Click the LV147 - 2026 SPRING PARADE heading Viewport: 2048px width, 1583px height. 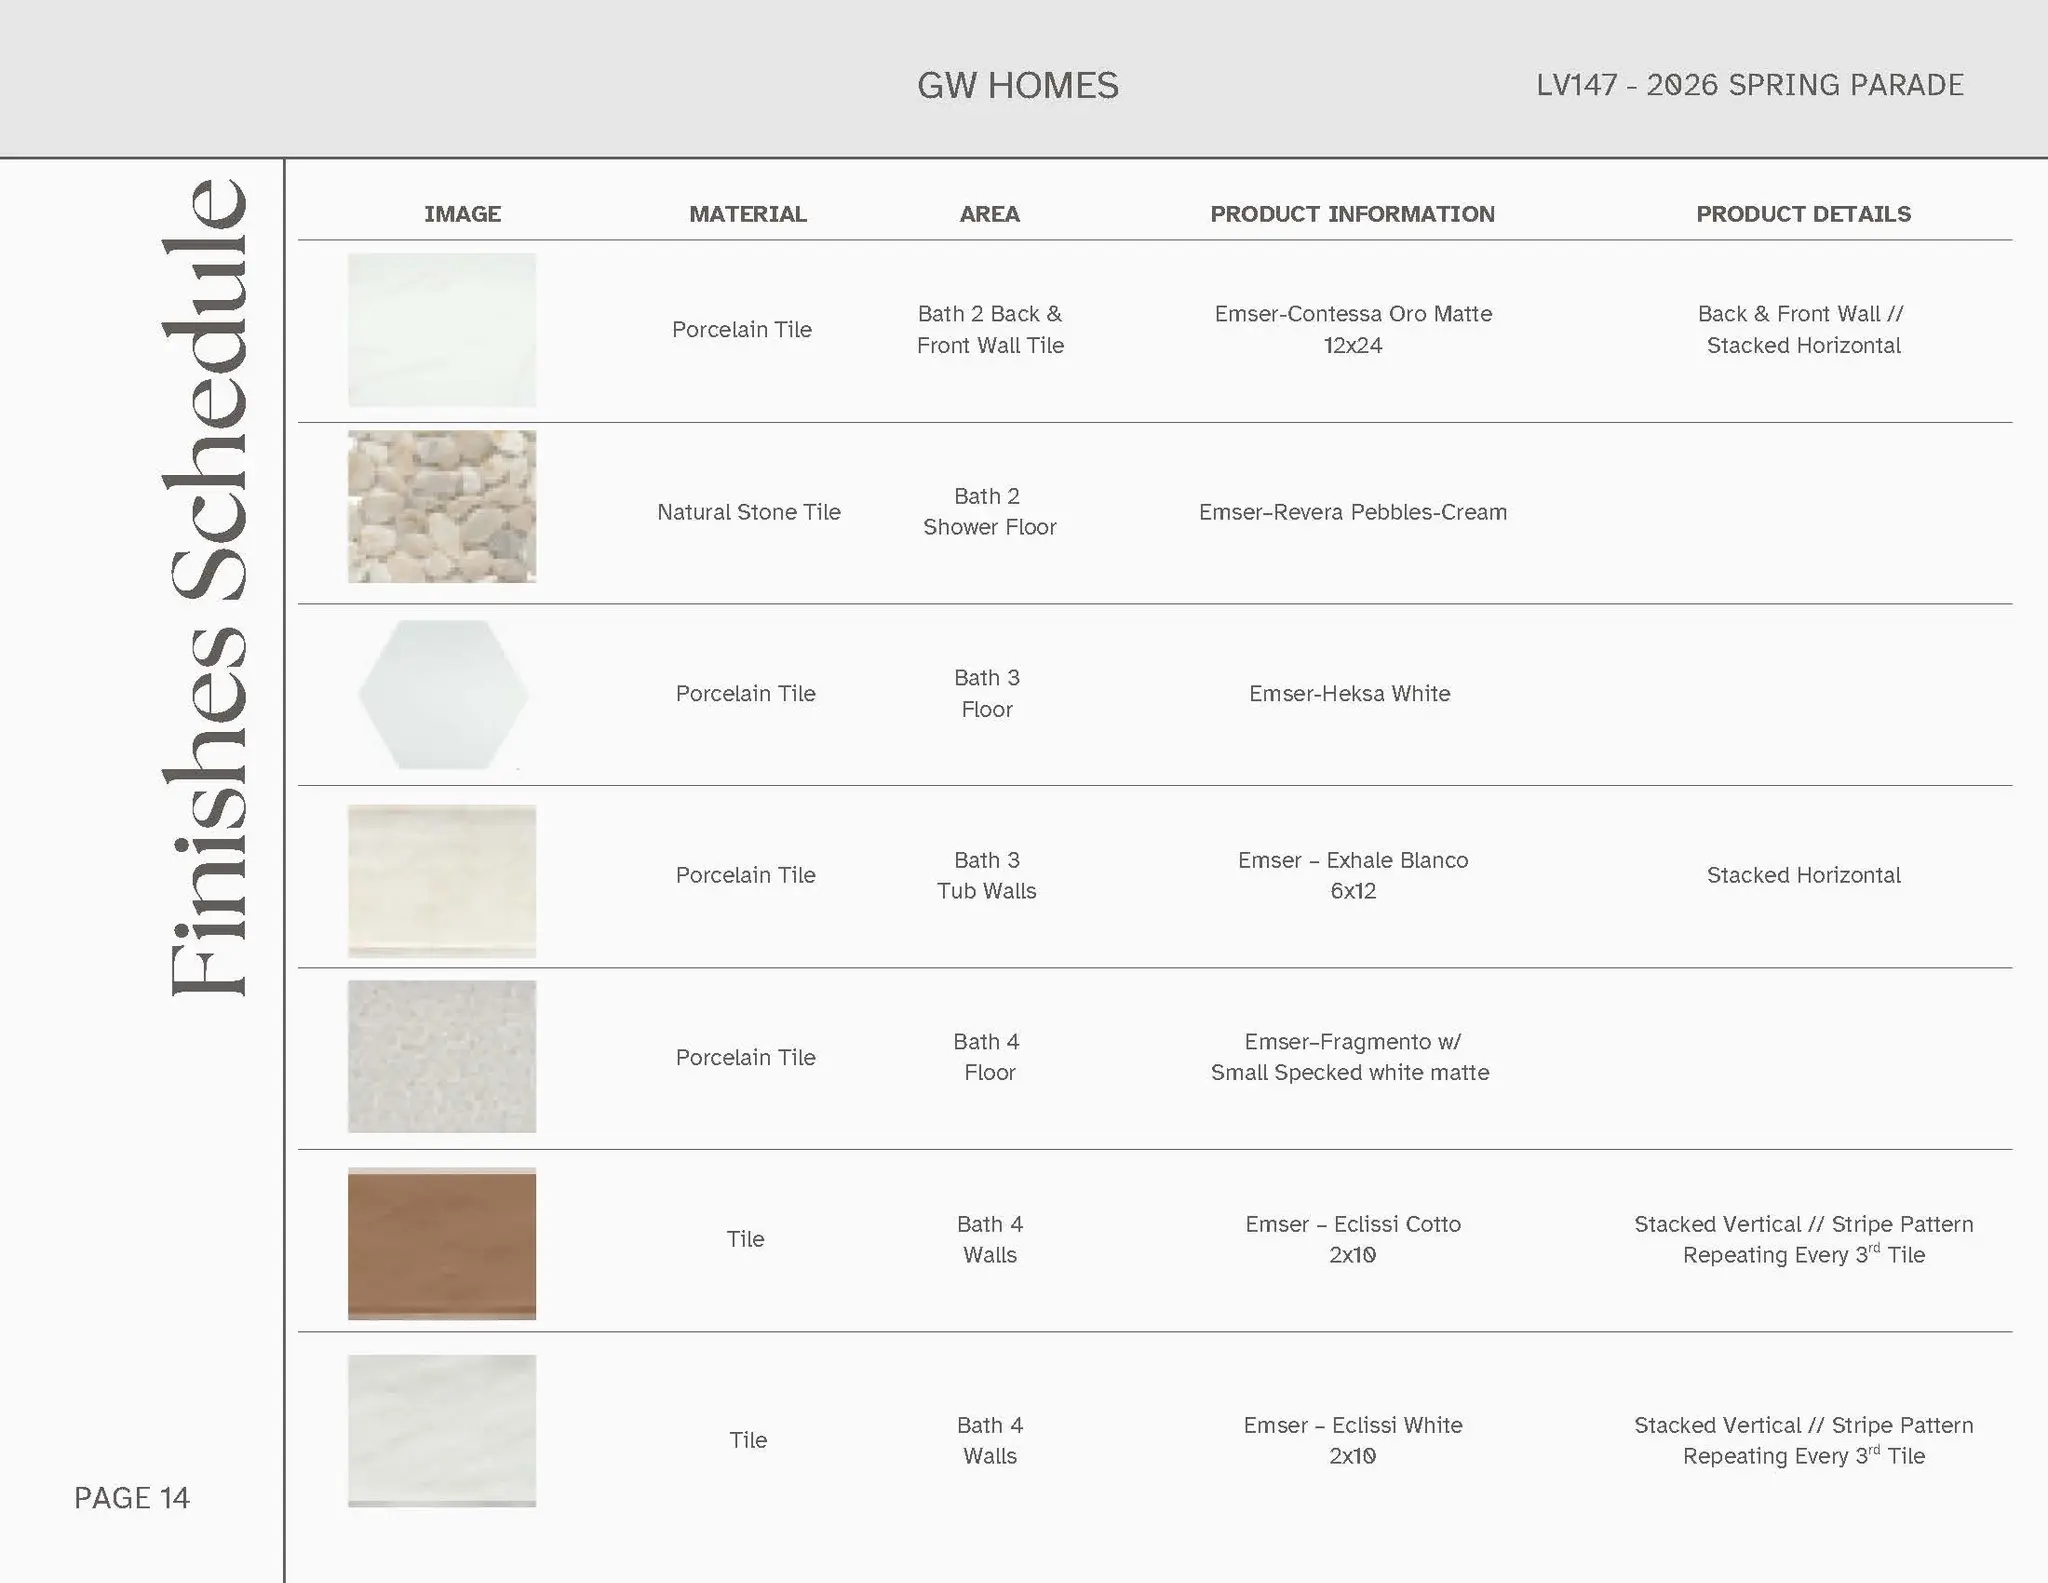1749,85
